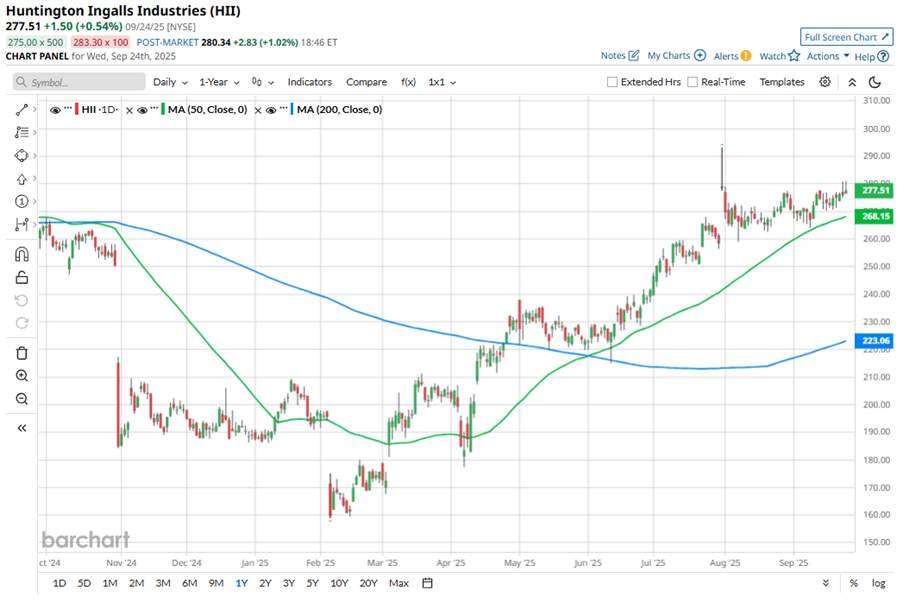This screenshot has width=903, height=609.
Task: Add chart to My Charts plus icon
Action: click(700, 55)
